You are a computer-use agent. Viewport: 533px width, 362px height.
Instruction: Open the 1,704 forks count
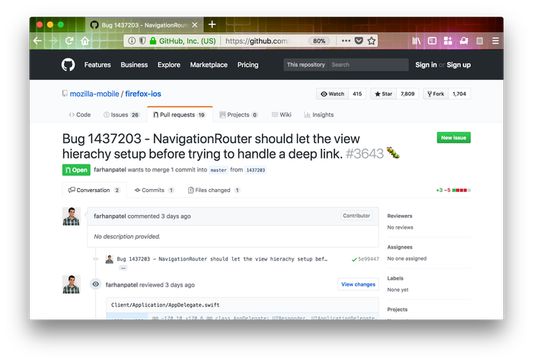click(459, 94)
